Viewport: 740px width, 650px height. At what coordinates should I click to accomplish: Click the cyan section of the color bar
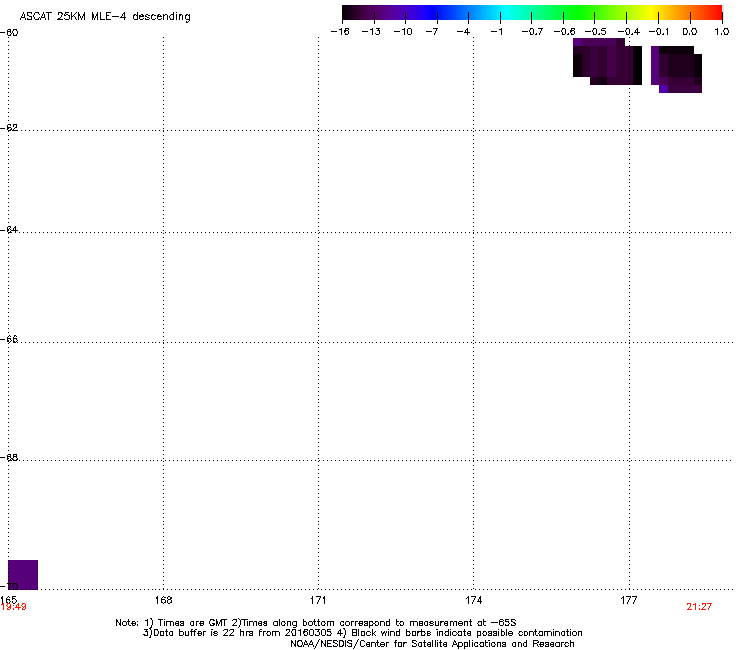505,12
